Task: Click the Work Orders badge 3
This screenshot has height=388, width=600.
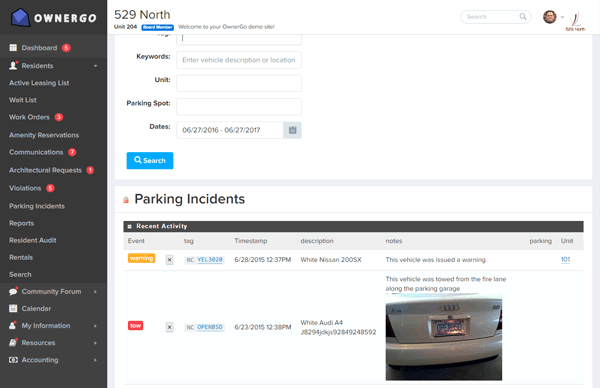Action: (x=59, y=117)
